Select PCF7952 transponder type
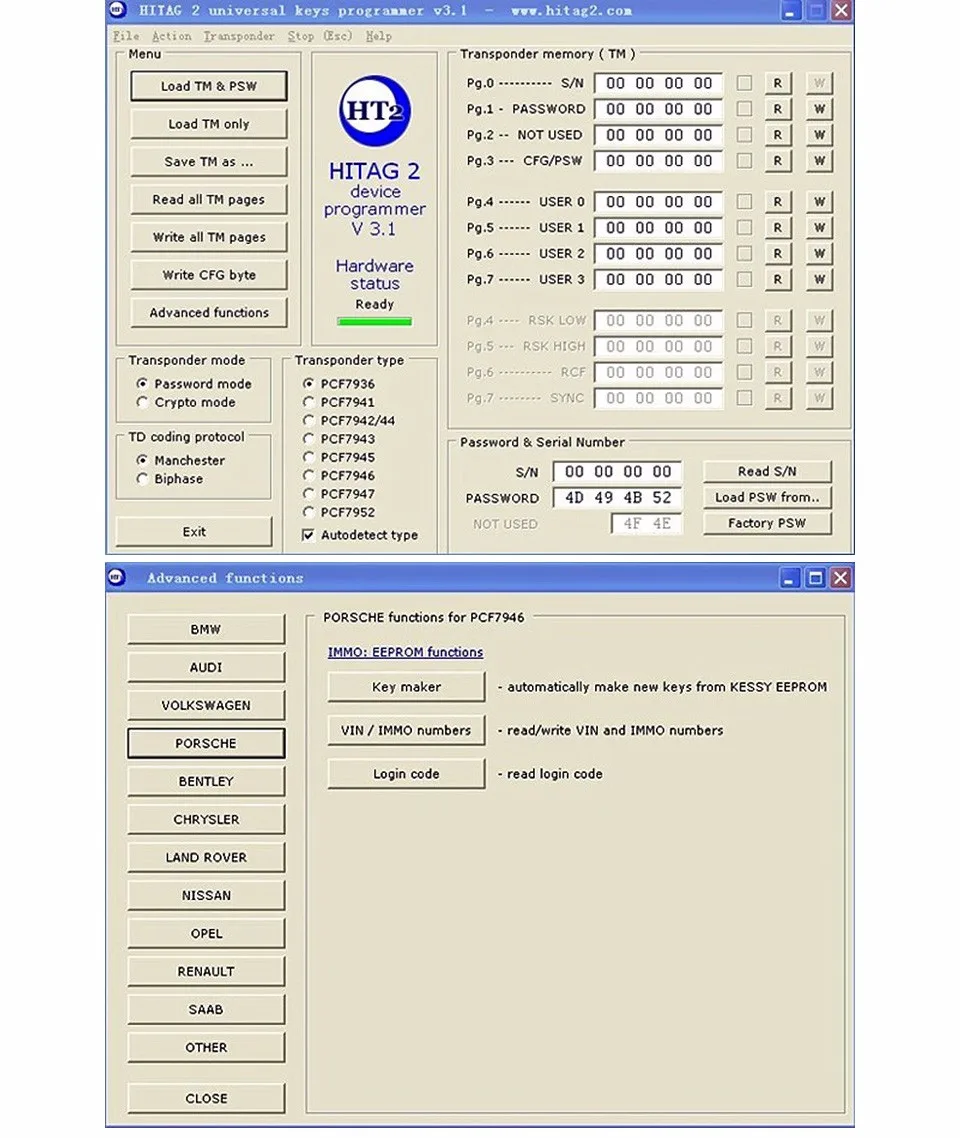 308,512
